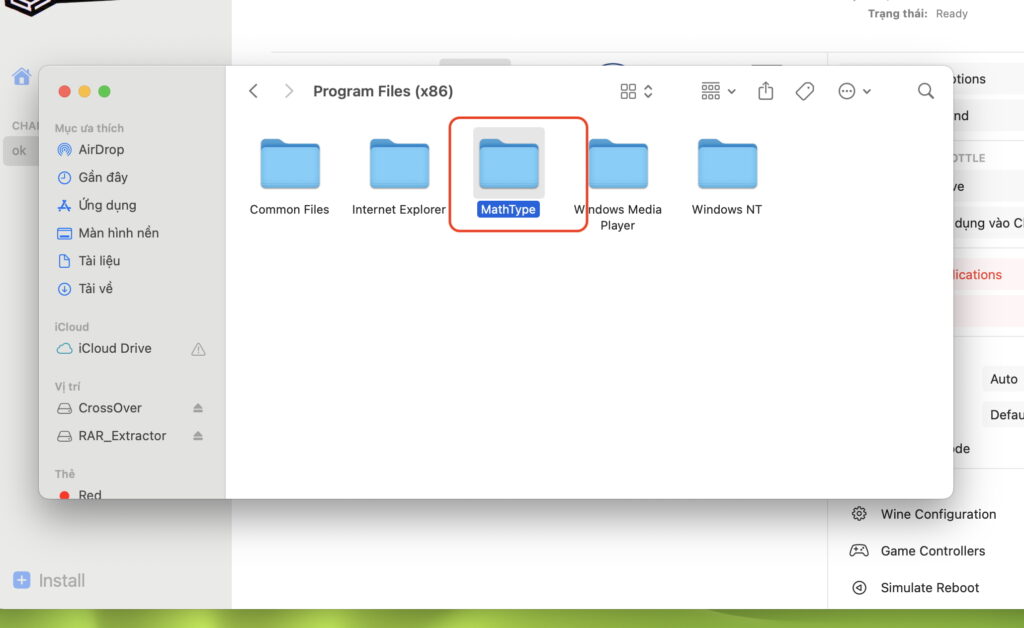Open the Windows Media Player folder

[x=617, y=165]
